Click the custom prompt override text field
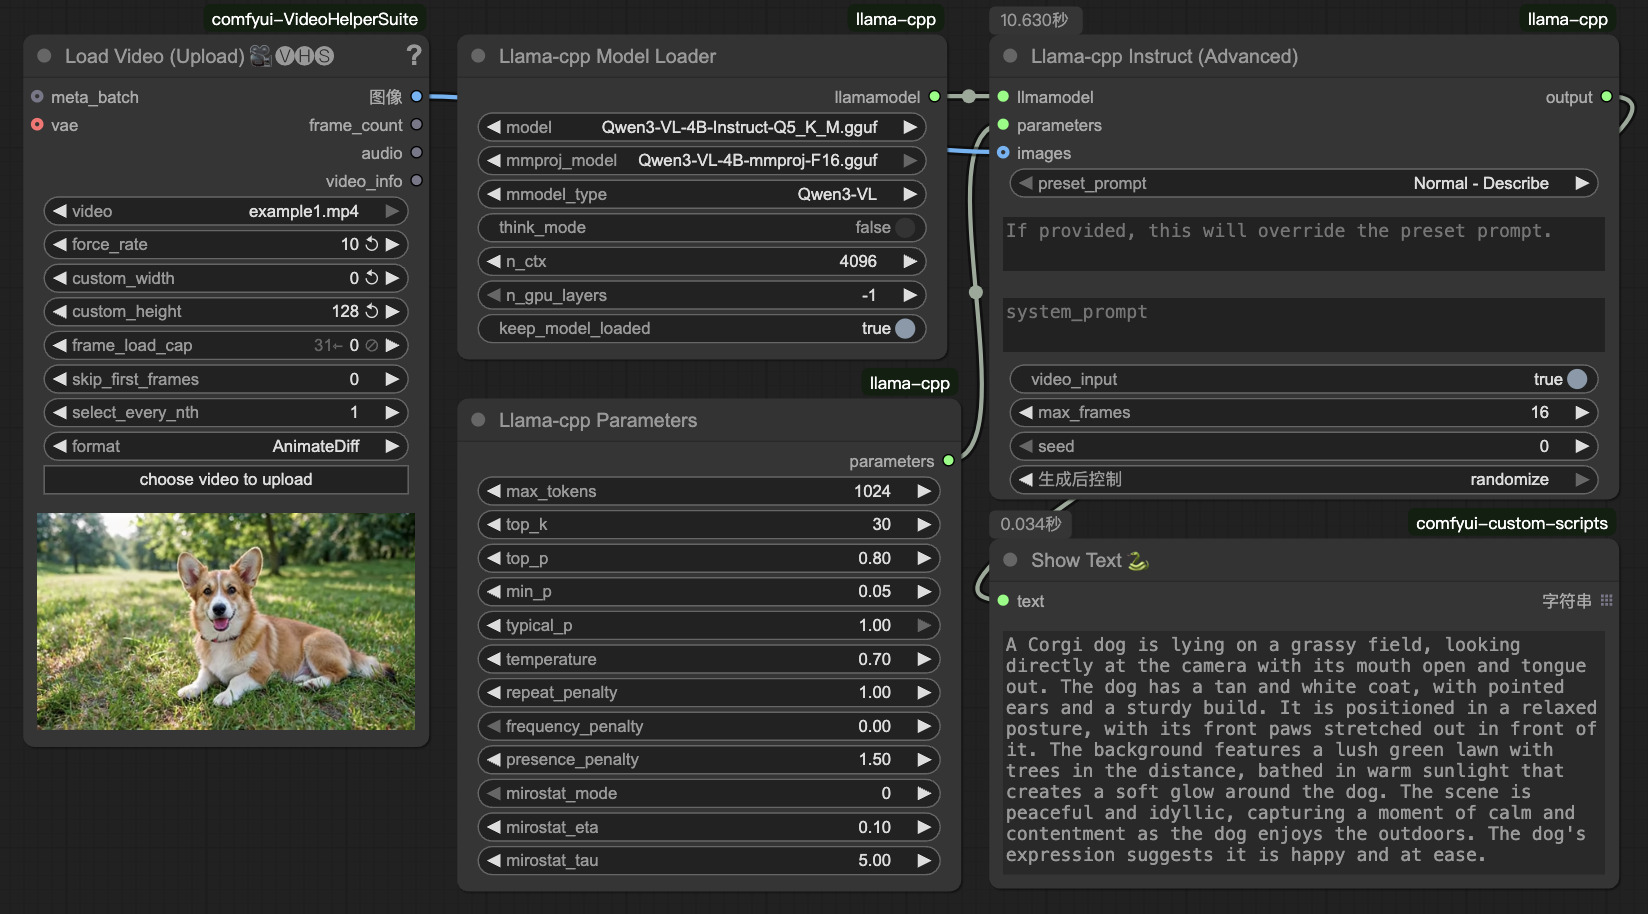Image resolution: width=1648 pixels, height=914 pixels. tap(1304, 244)
